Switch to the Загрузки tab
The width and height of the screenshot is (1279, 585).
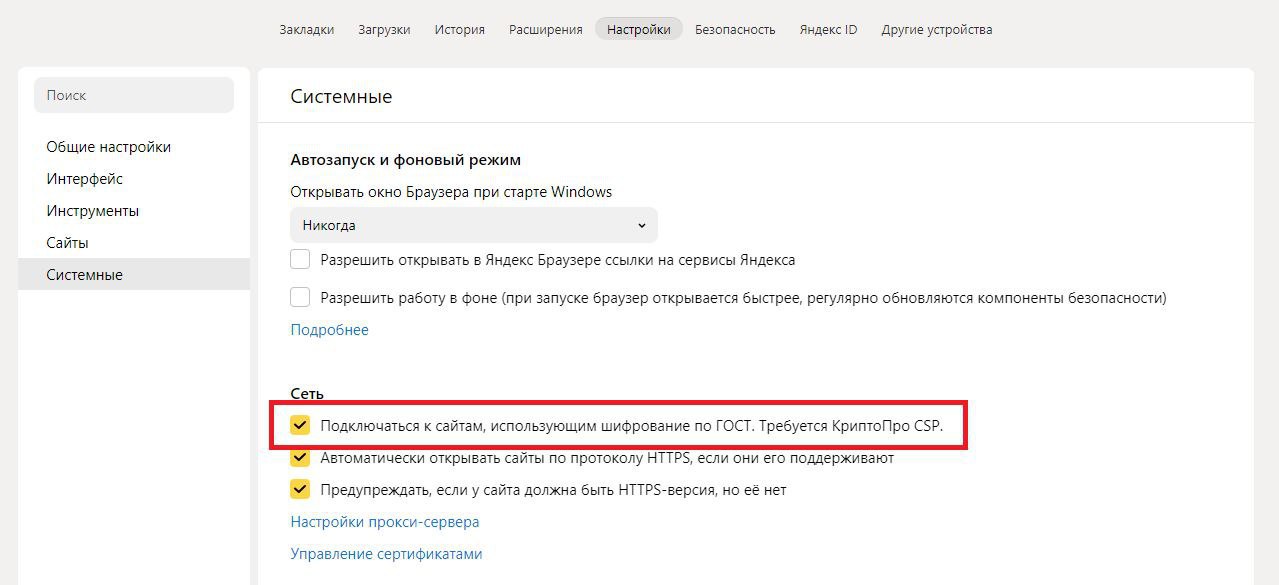[x=384, y=29]
